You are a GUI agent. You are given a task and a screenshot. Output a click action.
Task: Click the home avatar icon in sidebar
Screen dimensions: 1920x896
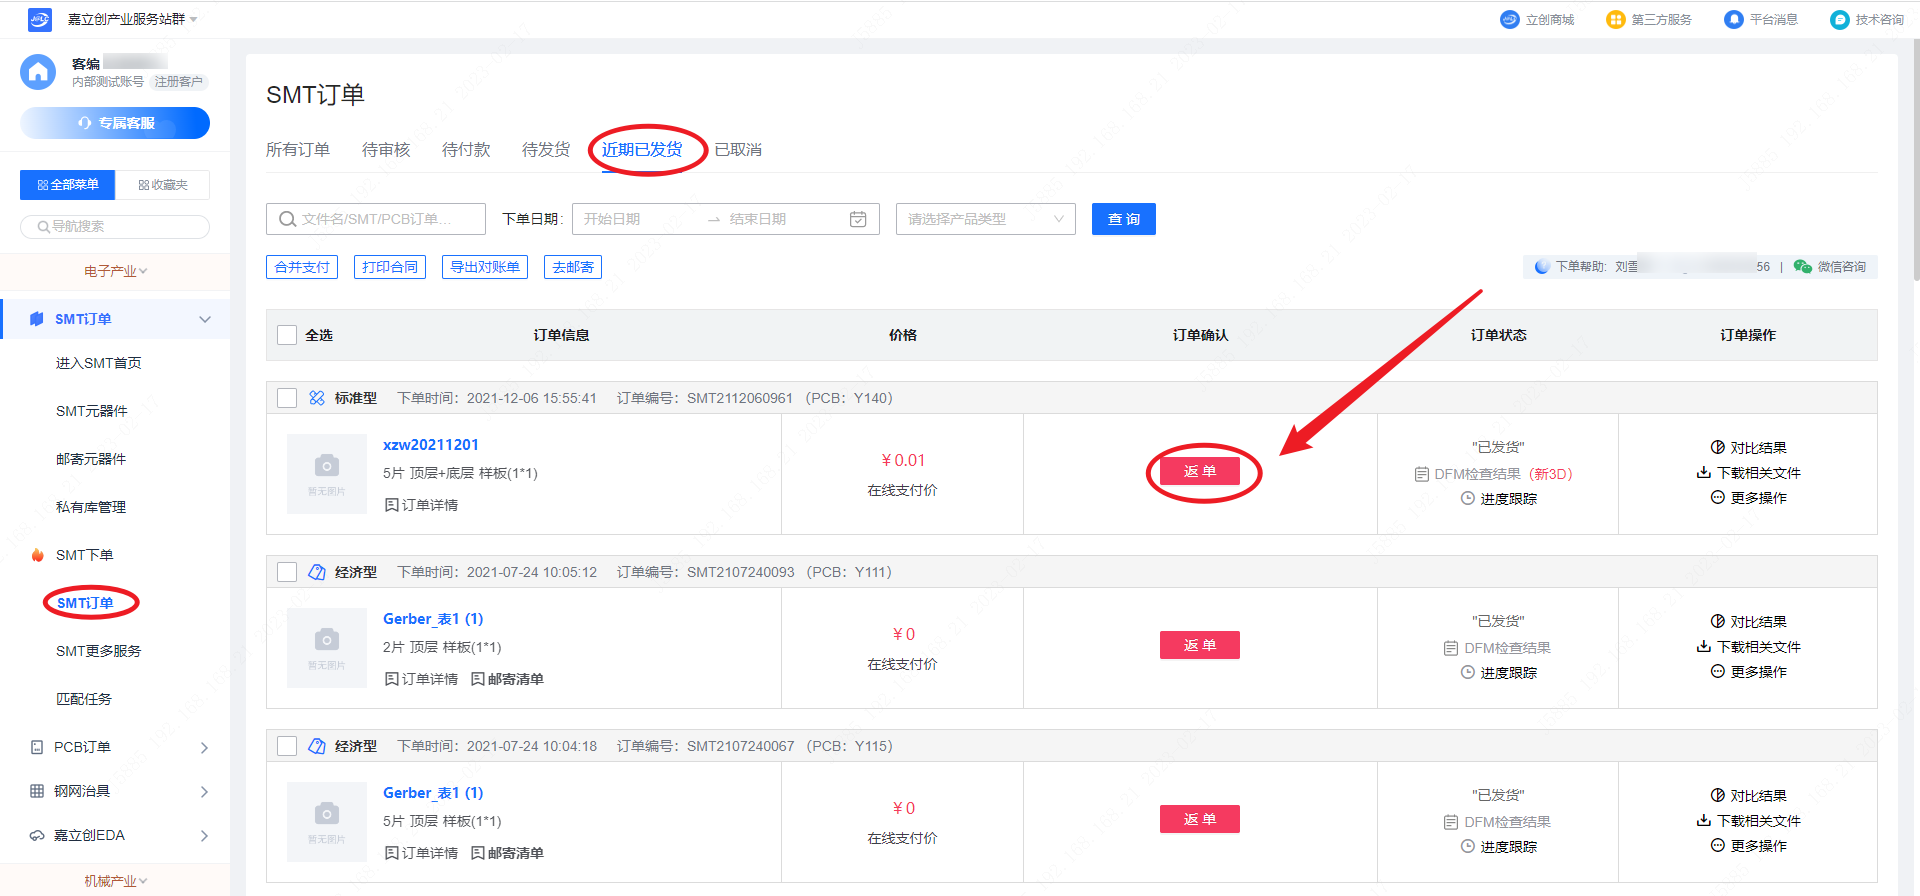pyautogui.click(x=38, y=72)
